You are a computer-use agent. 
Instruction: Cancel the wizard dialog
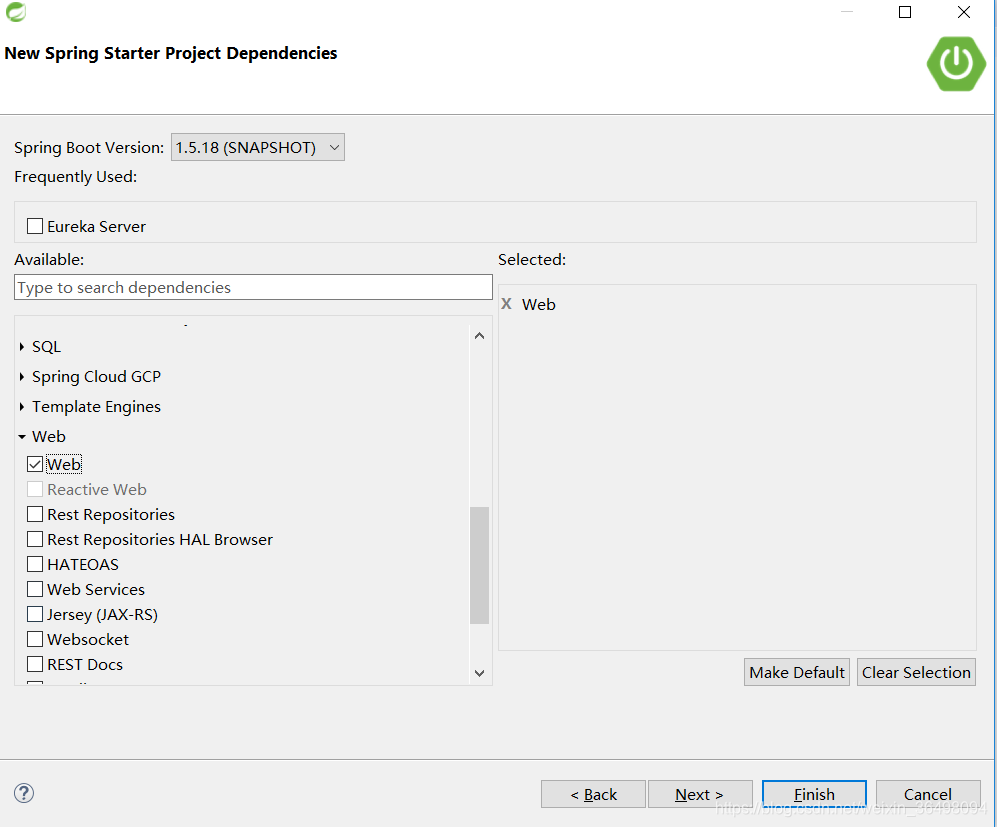pos(928,794)
